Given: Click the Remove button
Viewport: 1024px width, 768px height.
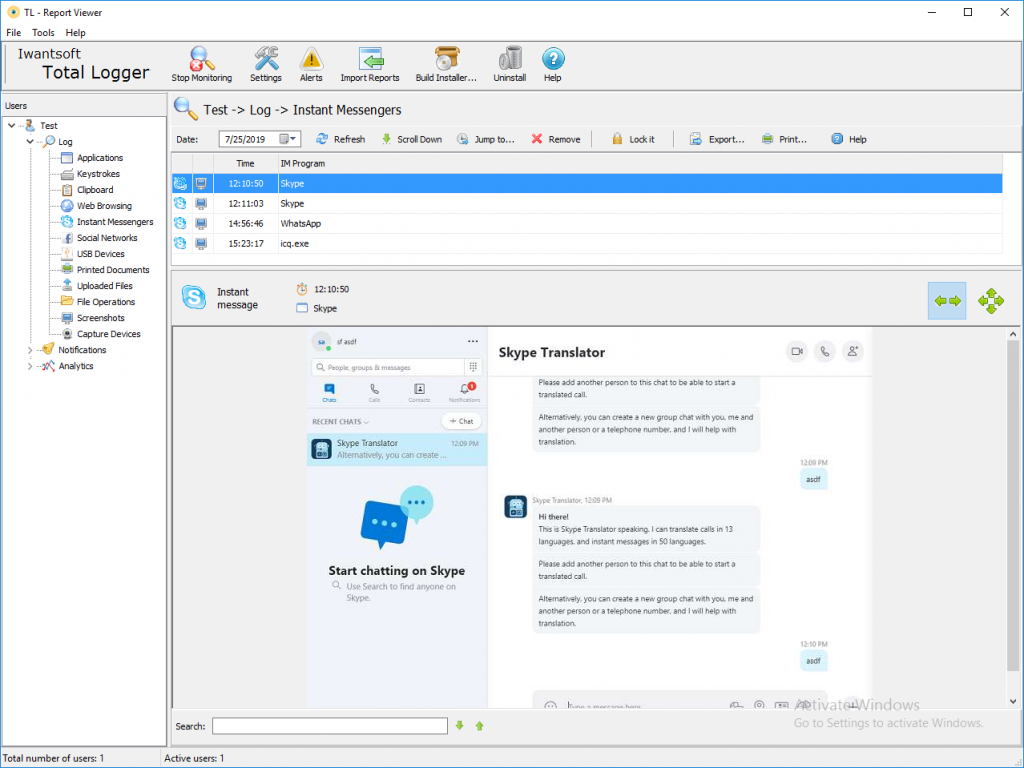Looking at the screenshot, I should point(555,139).
